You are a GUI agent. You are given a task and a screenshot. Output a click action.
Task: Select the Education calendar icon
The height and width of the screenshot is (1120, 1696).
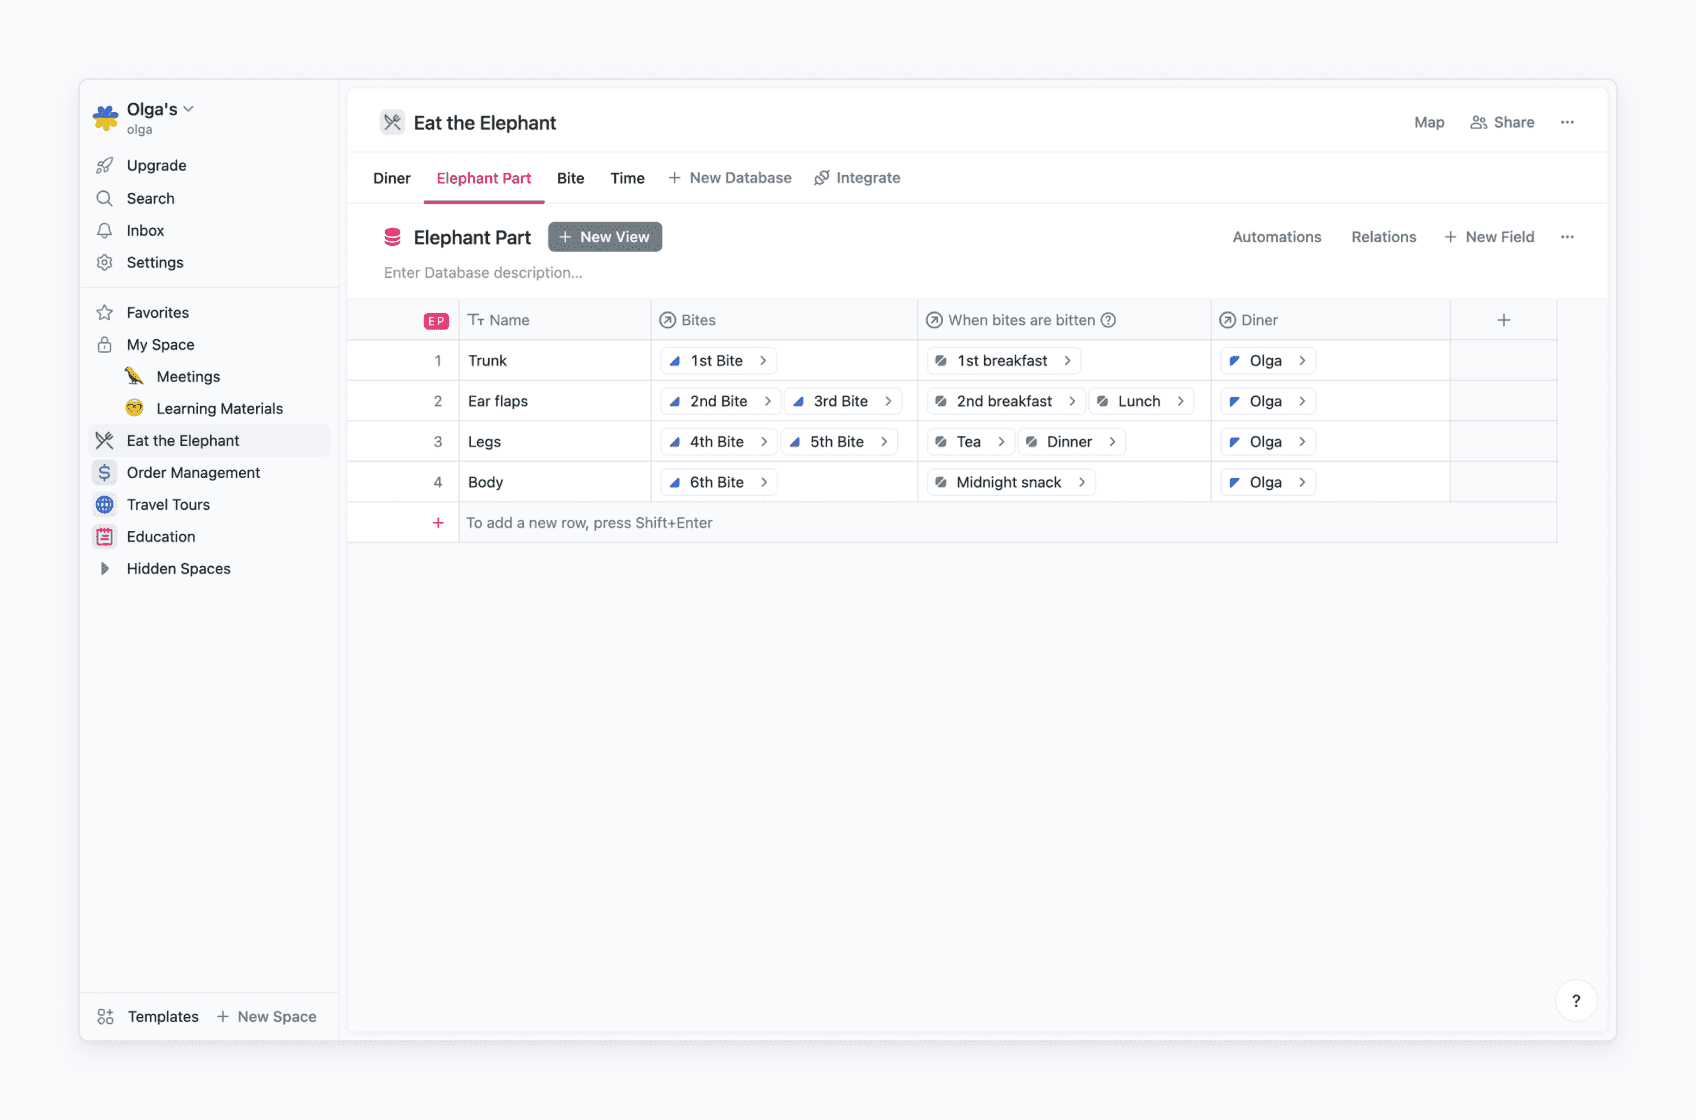pos(104,536)
